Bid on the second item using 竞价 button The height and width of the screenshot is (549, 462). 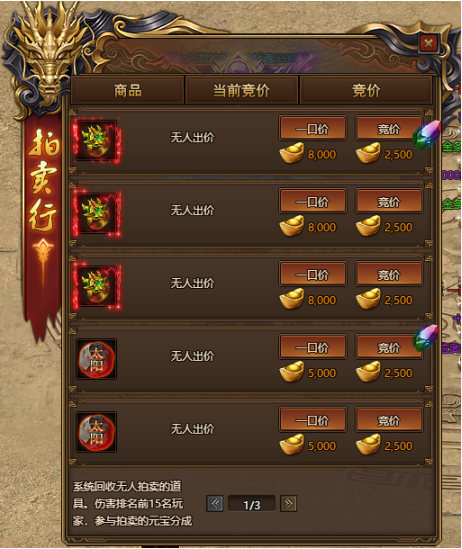click(x=389, y=201)
